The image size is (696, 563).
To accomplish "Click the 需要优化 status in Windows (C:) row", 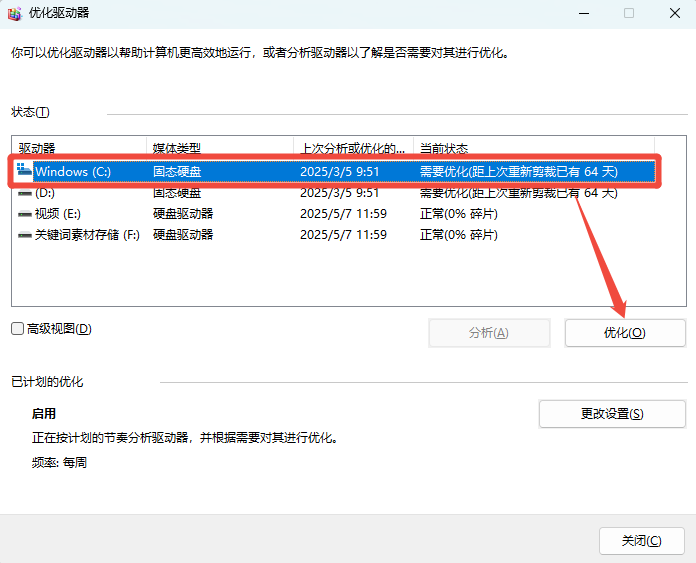I will click(518, 171).
